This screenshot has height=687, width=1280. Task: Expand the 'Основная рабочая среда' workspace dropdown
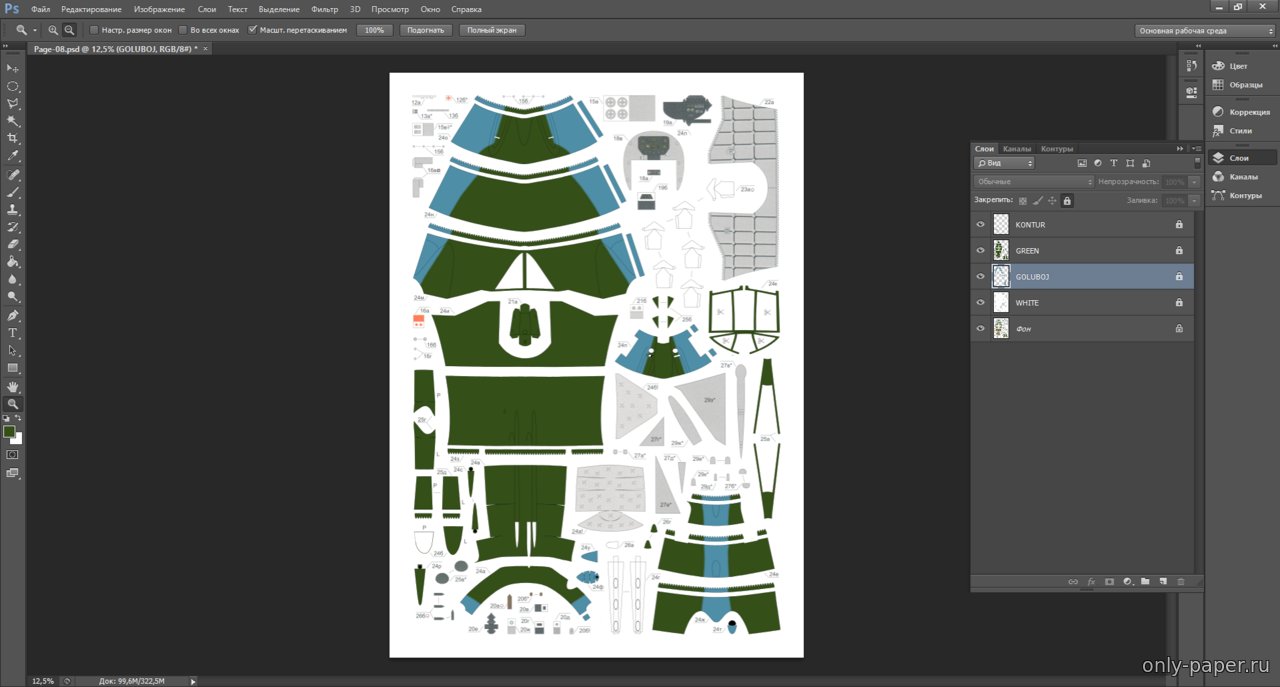pos(1204,31)
